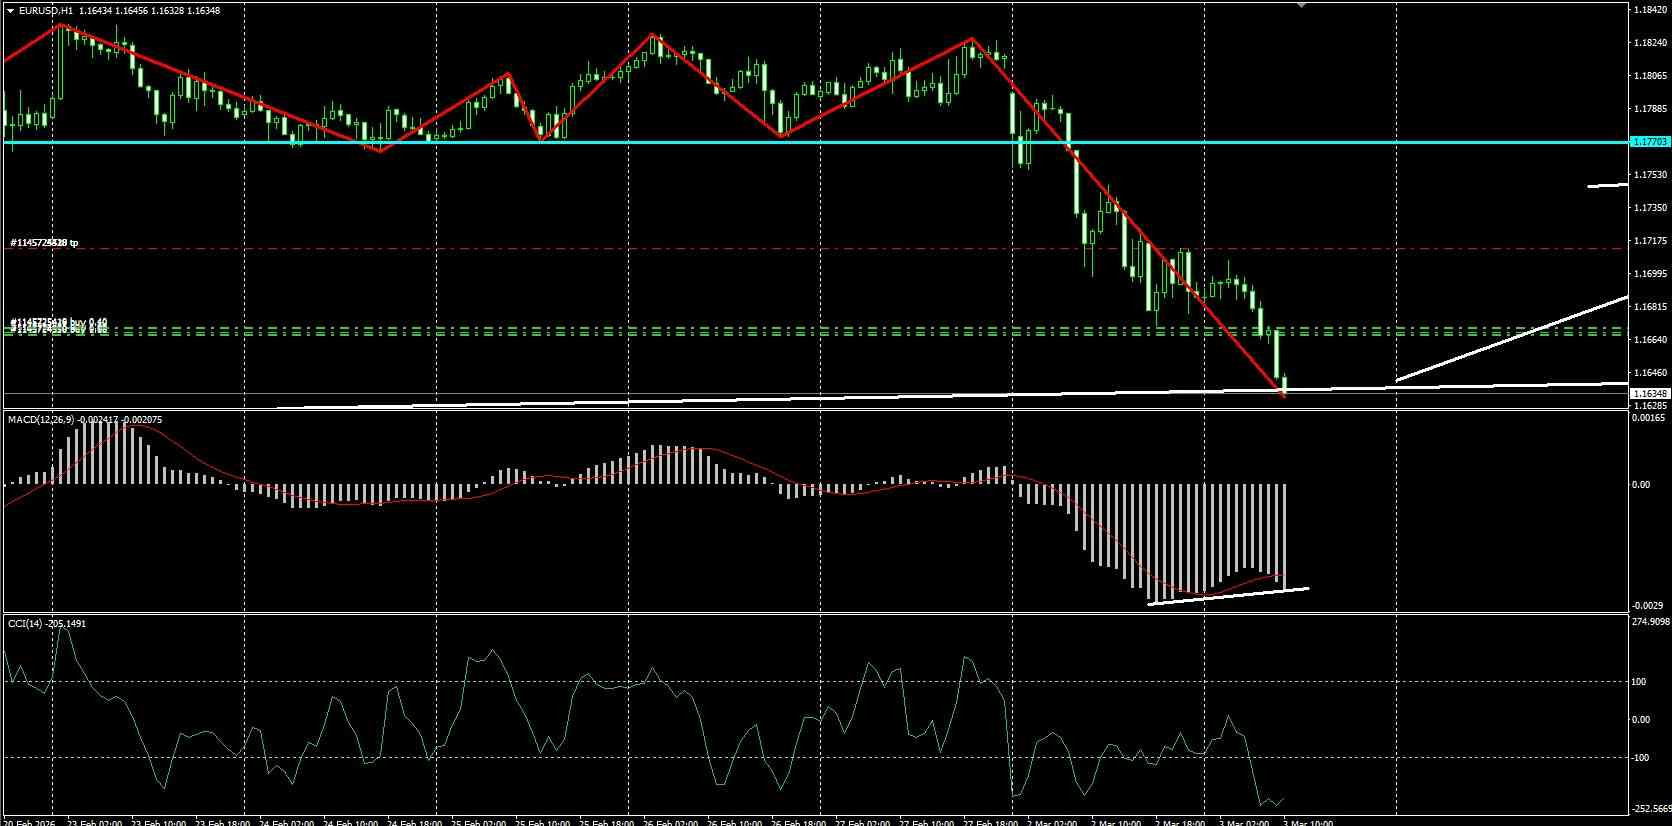Click the 1.17350 price axis value
The height and width of the screenshot is (826, 1672).
(x=1650, y=208)
